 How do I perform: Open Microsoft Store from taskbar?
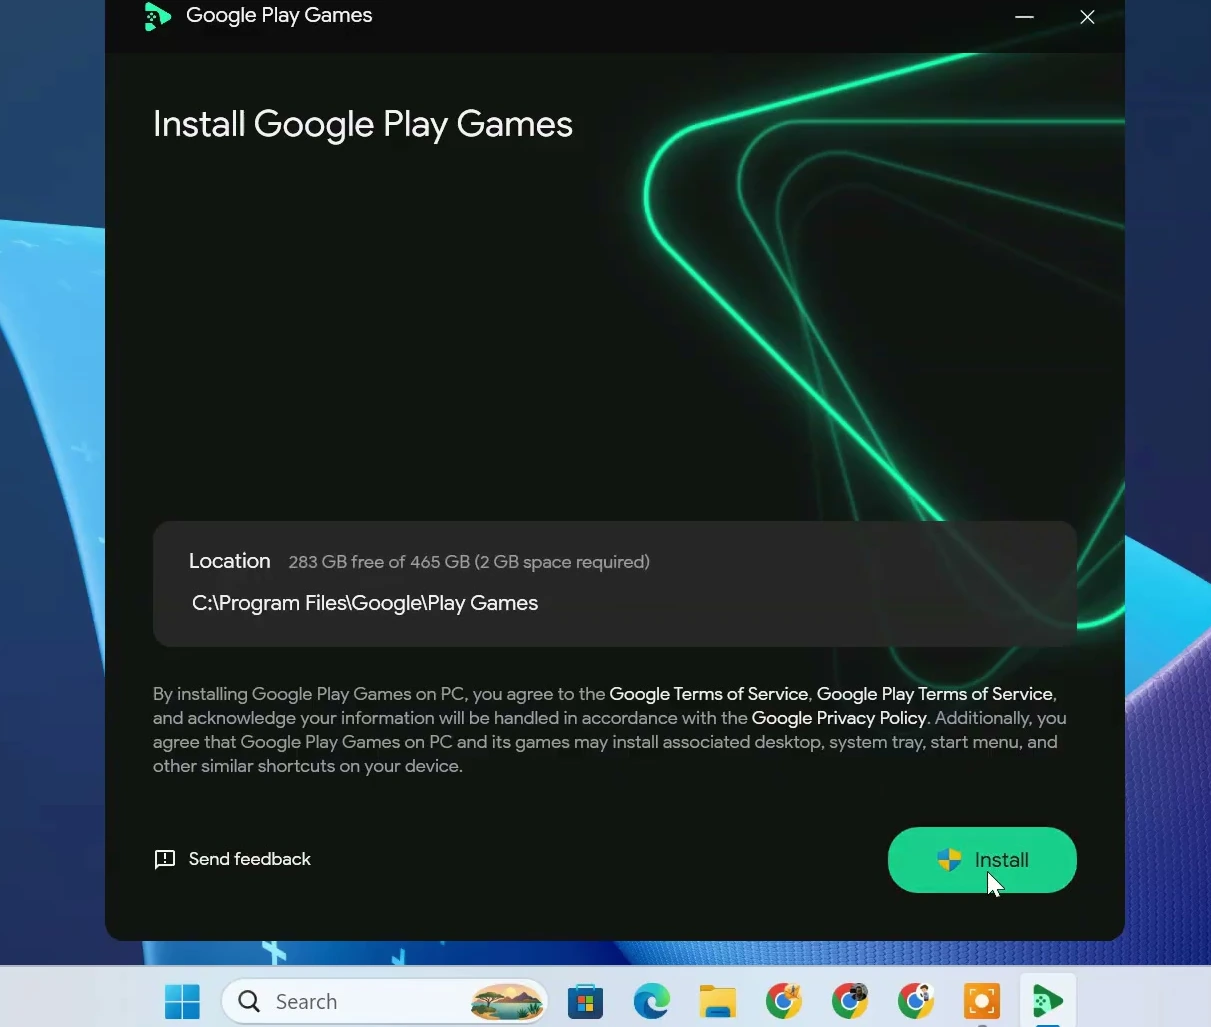[585, 1001]
